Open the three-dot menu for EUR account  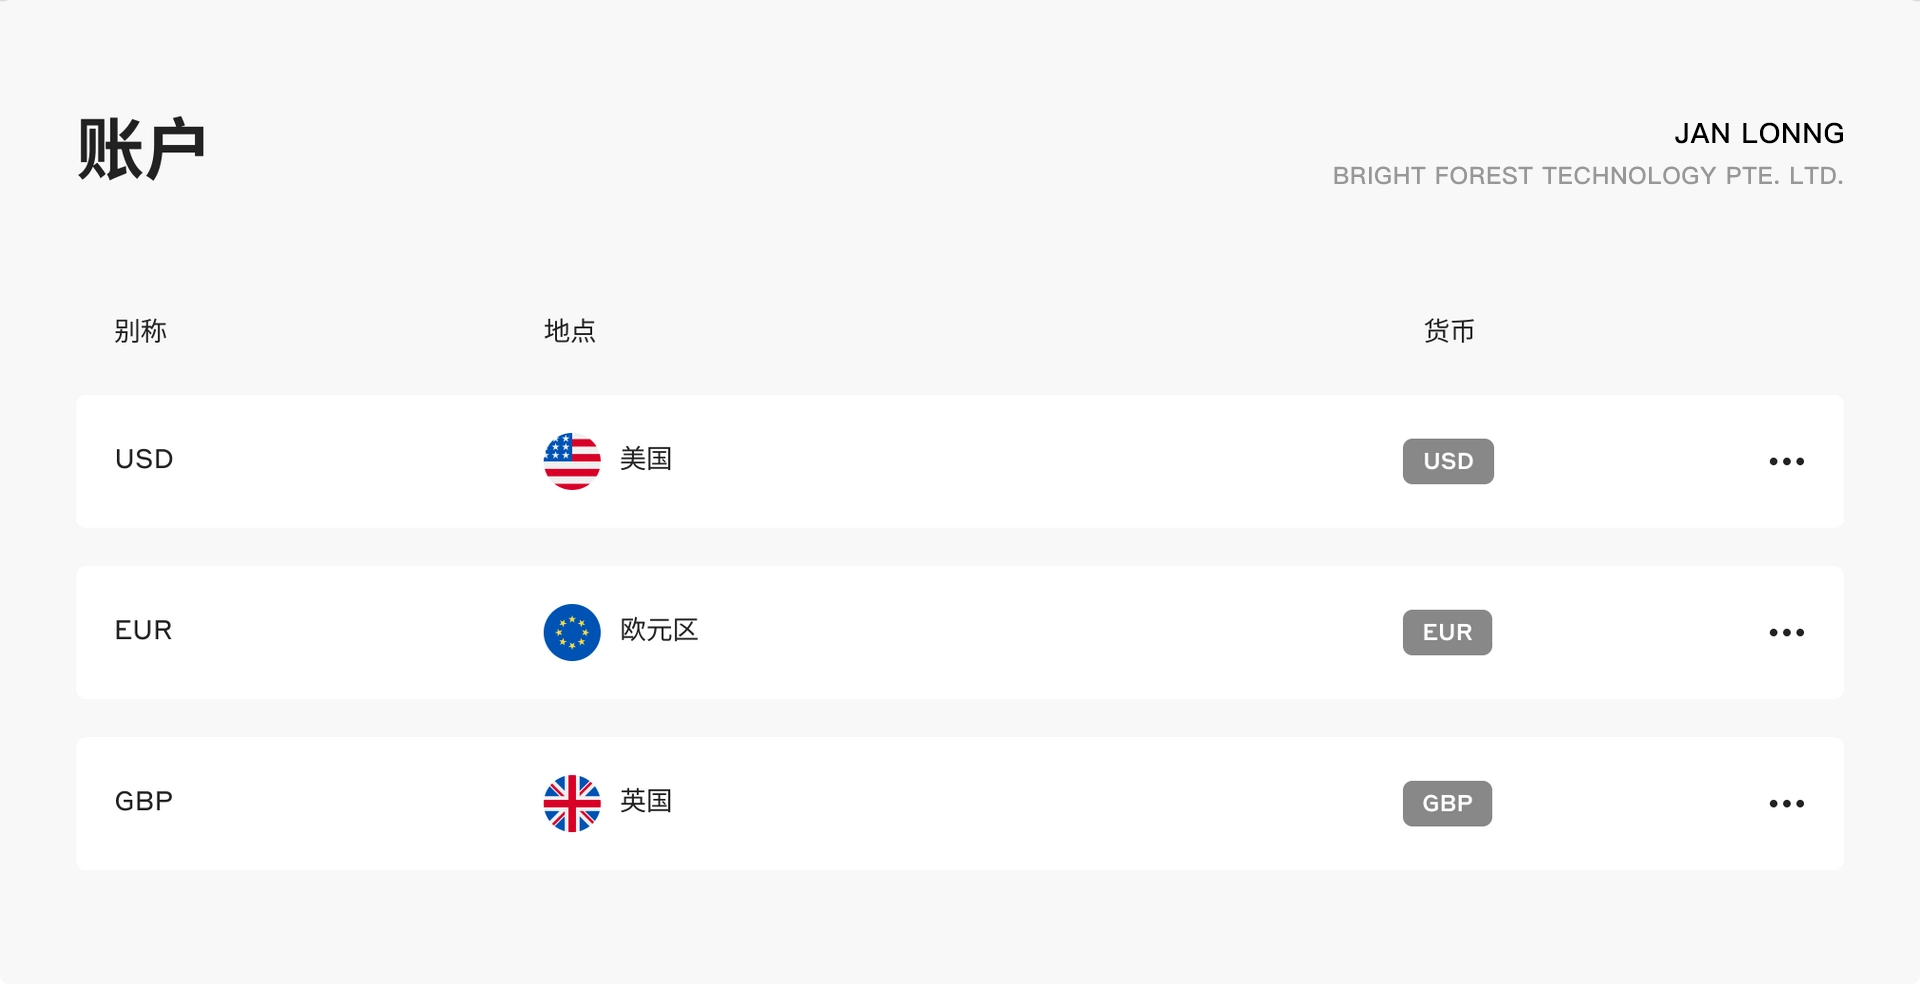coord(1786,632)
